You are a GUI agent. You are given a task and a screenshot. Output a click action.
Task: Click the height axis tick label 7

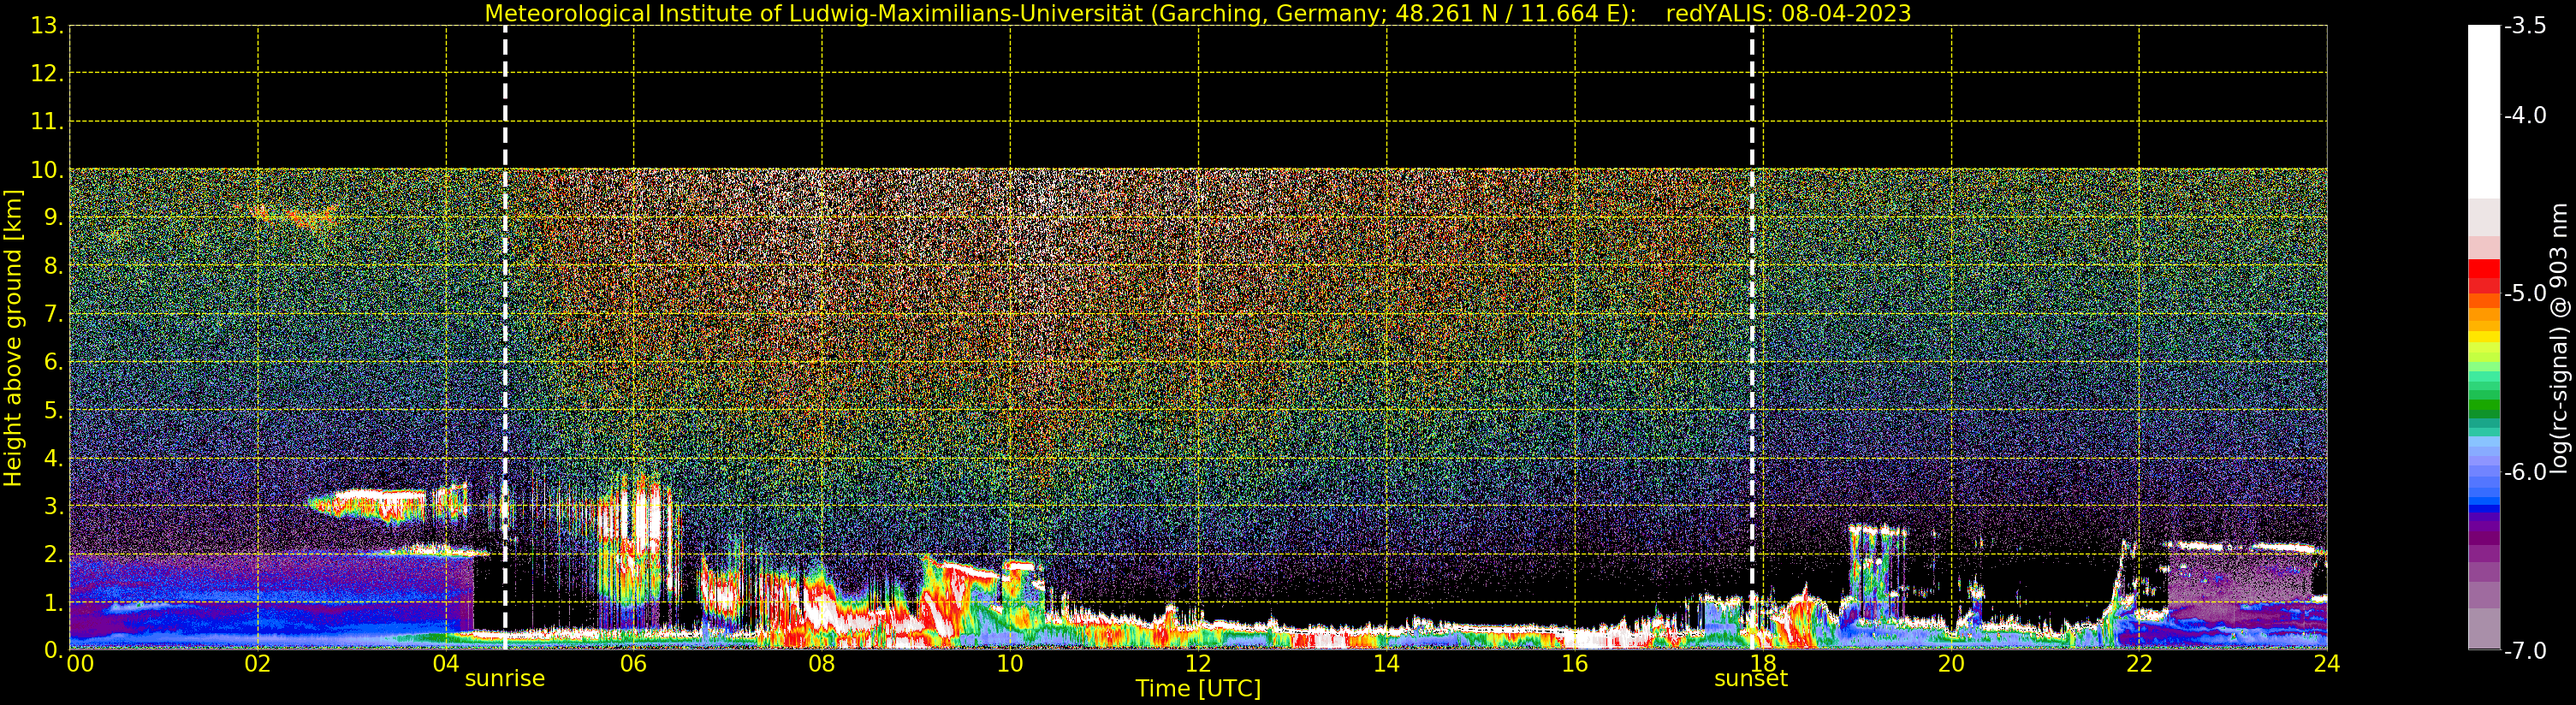tap(53, 314)
